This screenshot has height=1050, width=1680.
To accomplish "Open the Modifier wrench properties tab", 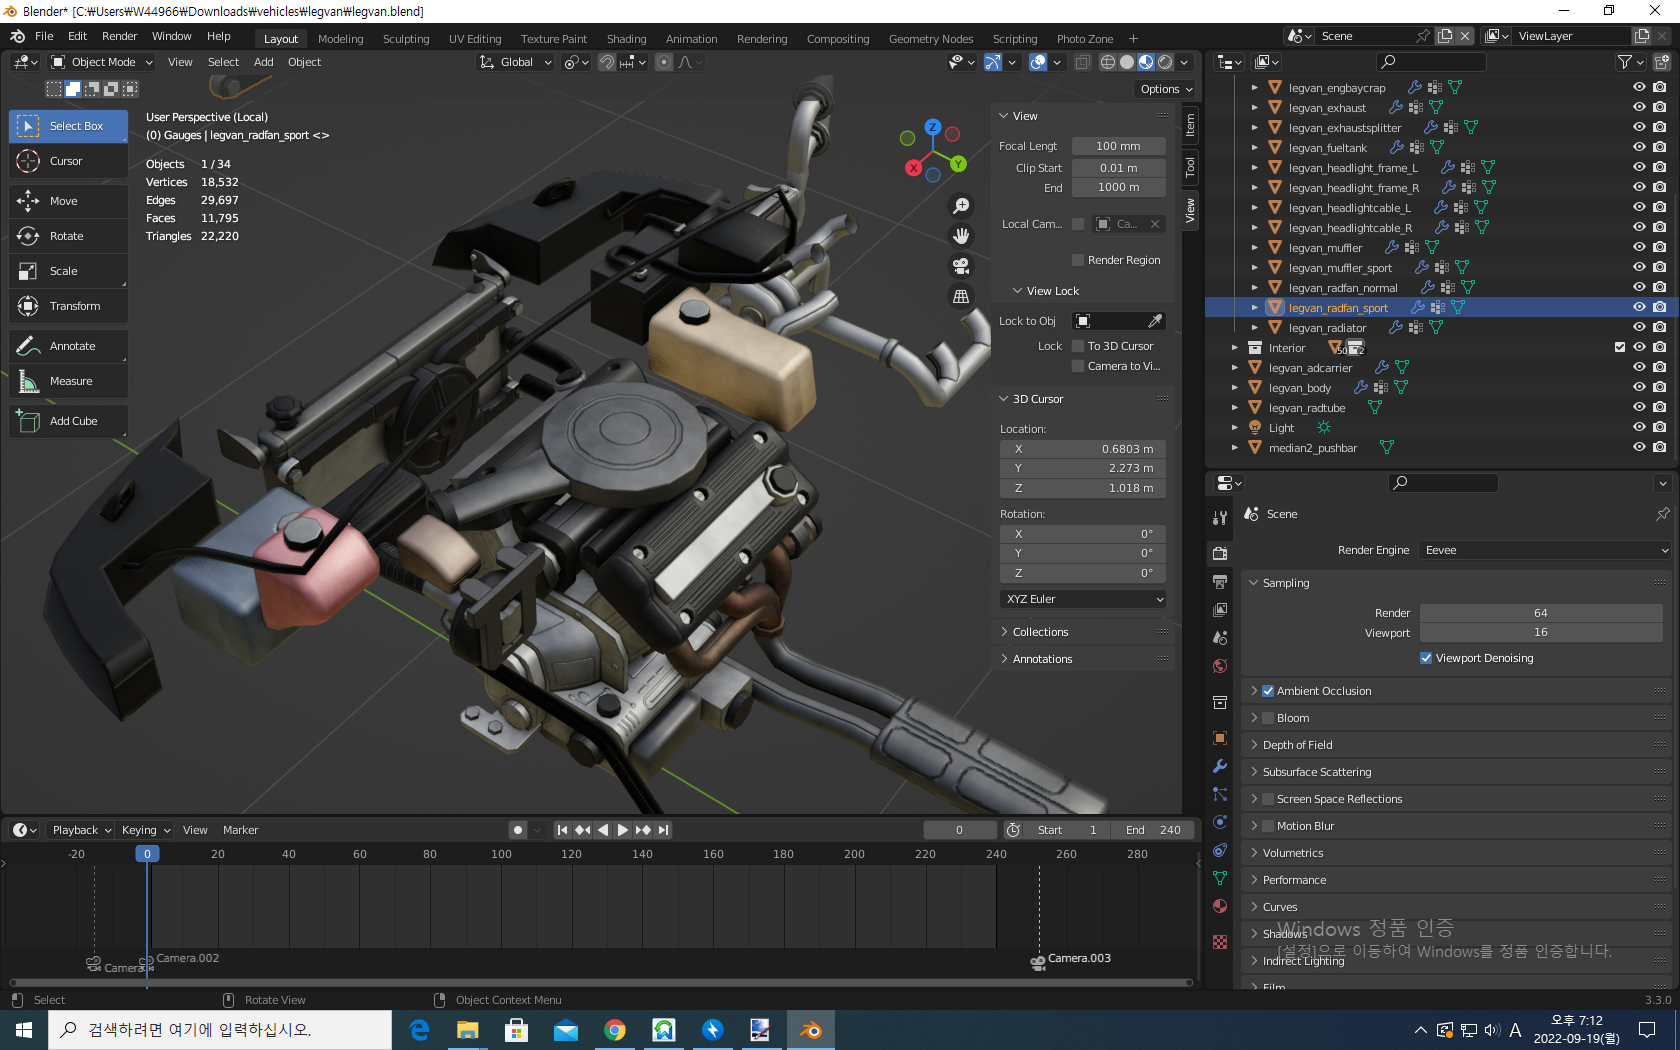I will coord(1220,766).
